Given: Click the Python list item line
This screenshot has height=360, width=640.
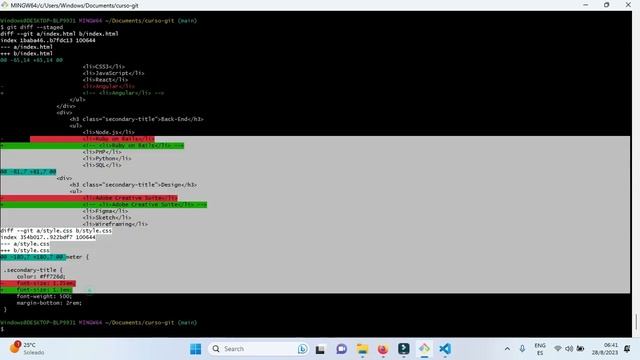Looking at the screenshot, I should coord(107,158).
